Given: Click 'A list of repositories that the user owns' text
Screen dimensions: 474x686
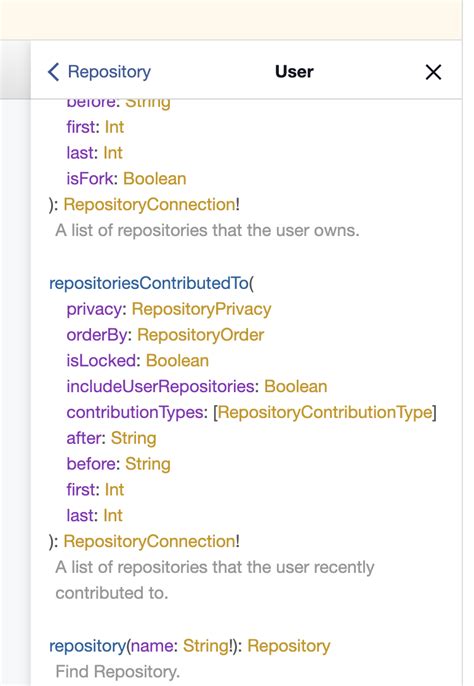Looking at the screenshot, I should pyautogui.click(x=207, y=230).
